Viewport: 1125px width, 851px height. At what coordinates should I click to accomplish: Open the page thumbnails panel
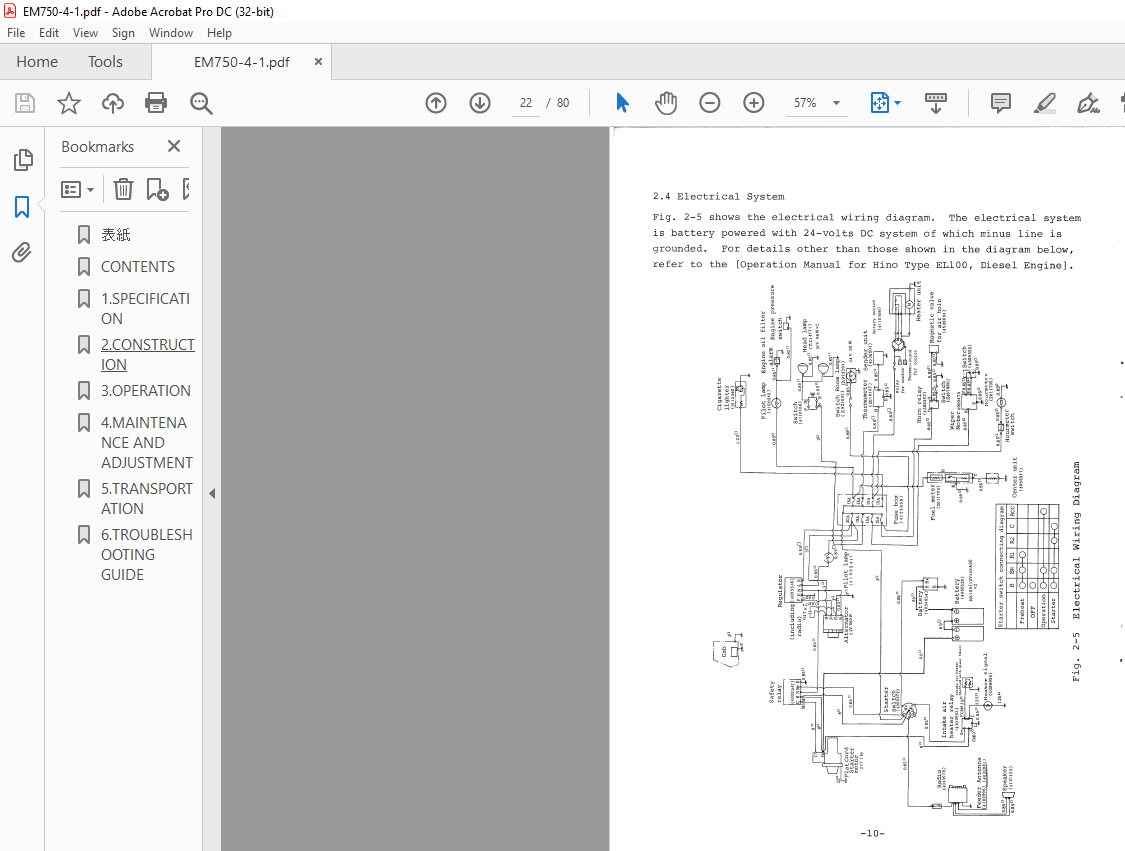coord(22,159)
